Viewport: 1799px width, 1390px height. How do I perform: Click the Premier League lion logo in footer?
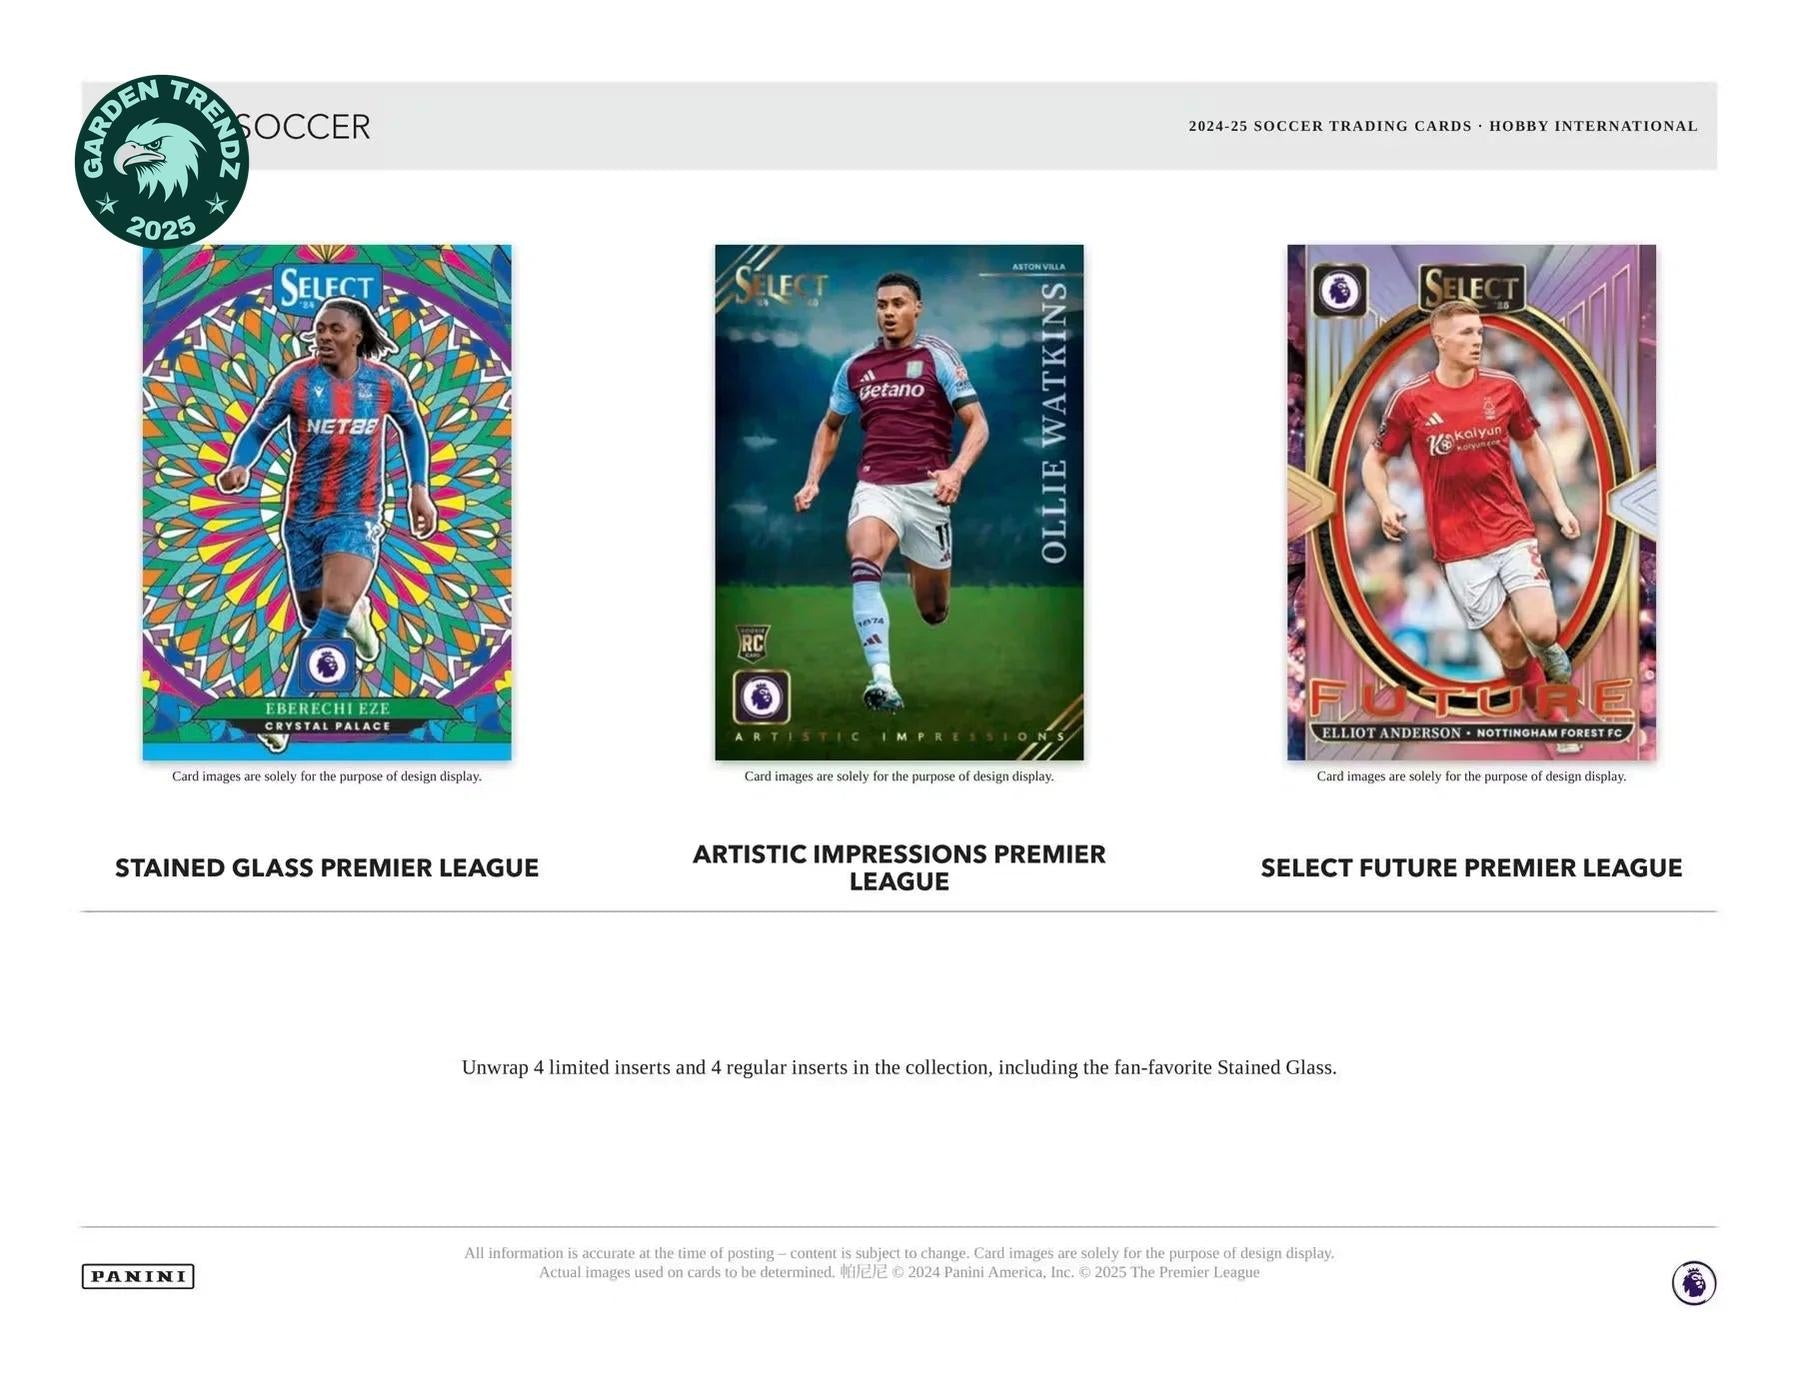tap(1694, 1283)
